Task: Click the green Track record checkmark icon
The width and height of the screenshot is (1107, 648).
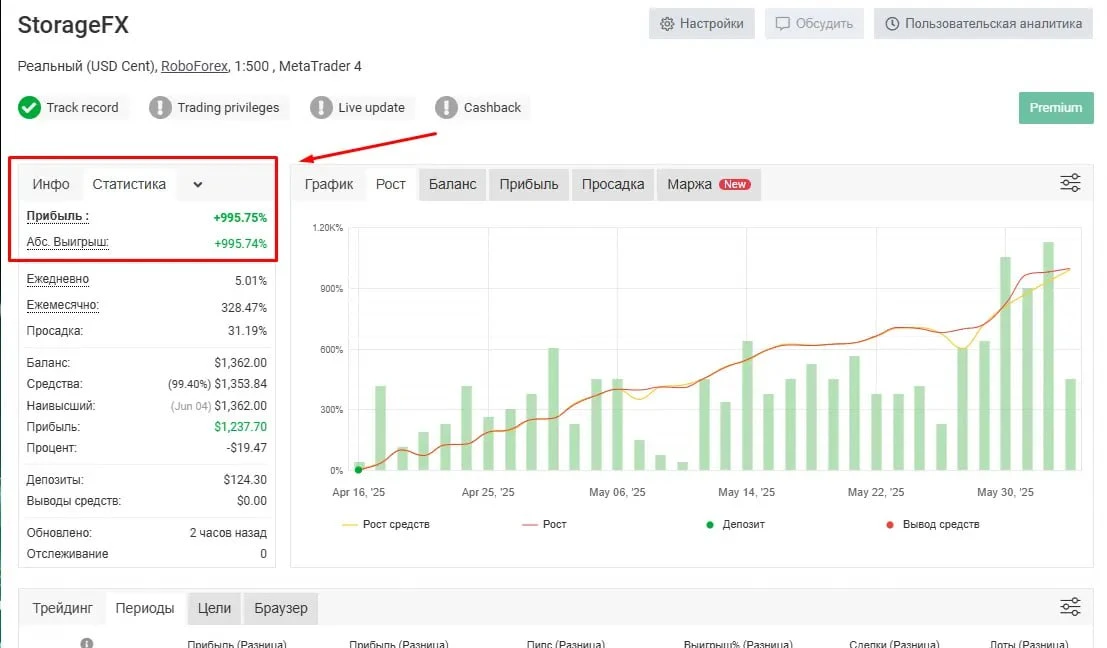Action: pos(30,108)
